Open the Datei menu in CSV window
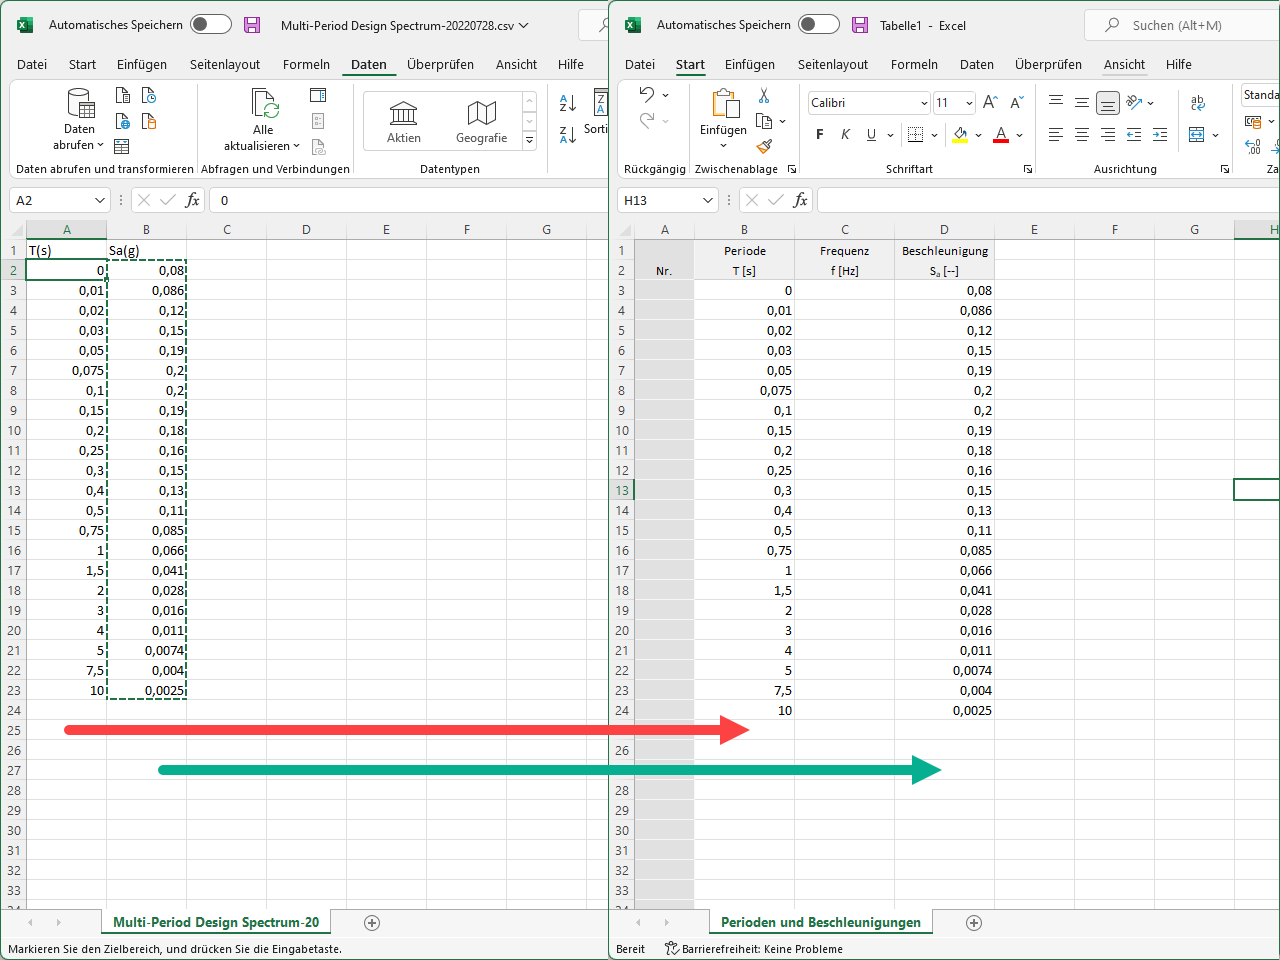This screenshot has width=1280, height=960. click(32, 64)
